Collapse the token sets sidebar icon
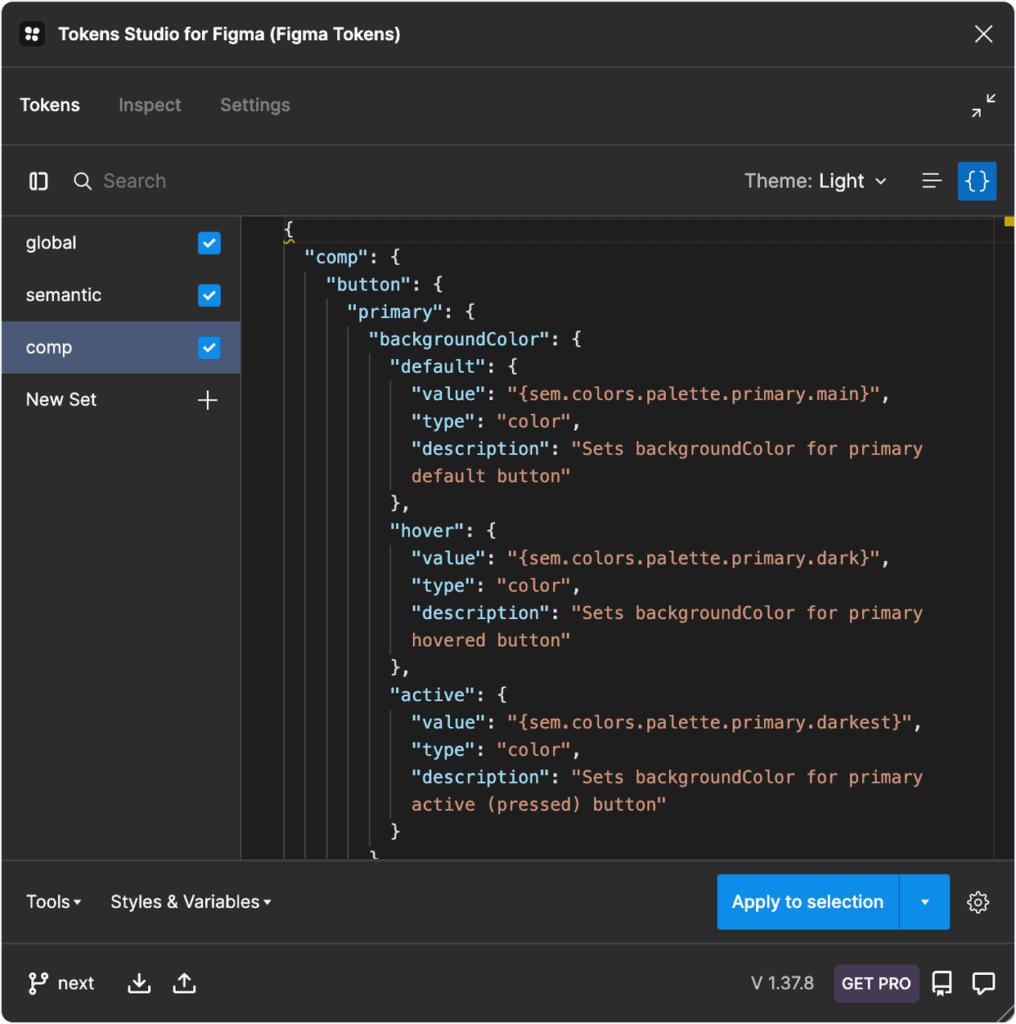 [x=39, y=181]
